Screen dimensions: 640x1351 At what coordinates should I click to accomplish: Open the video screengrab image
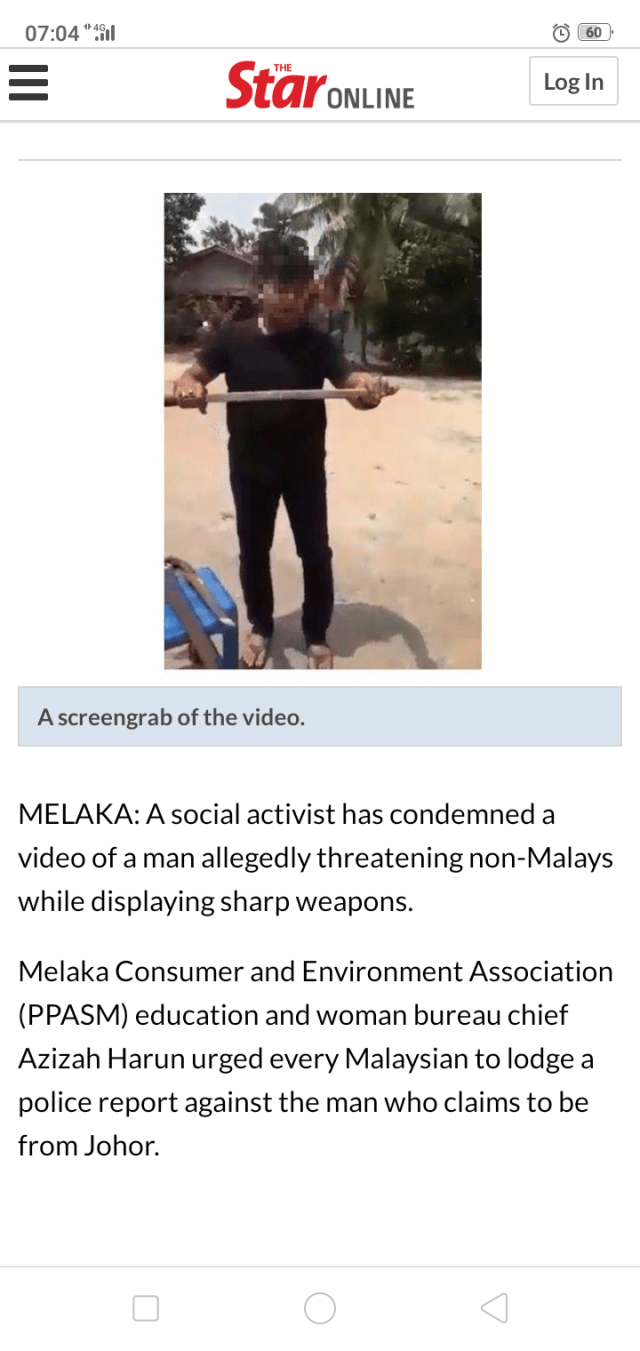323,431
